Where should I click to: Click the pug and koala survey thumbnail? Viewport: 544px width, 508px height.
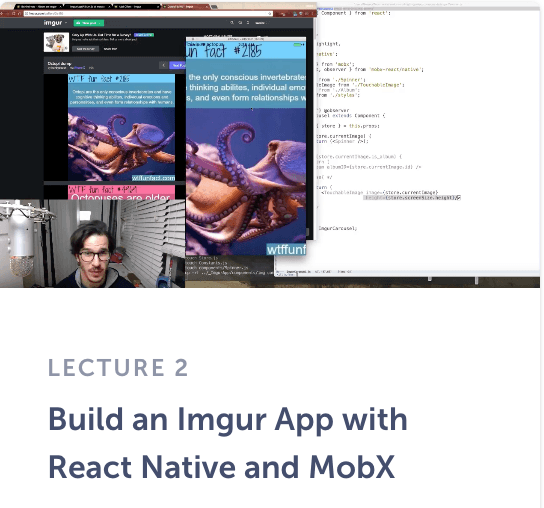pos(56,42)
